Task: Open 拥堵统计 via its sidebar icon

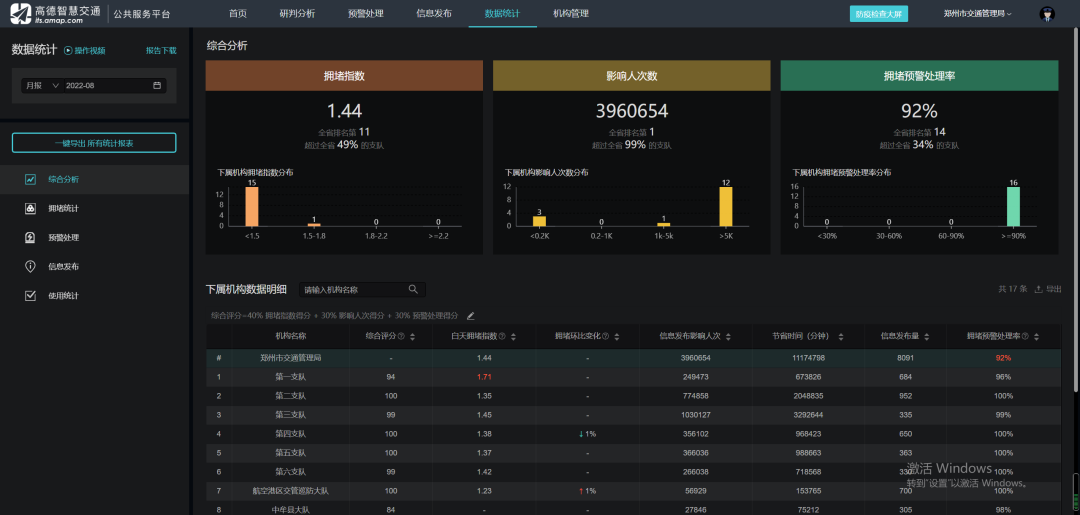Action: [30, 208]
